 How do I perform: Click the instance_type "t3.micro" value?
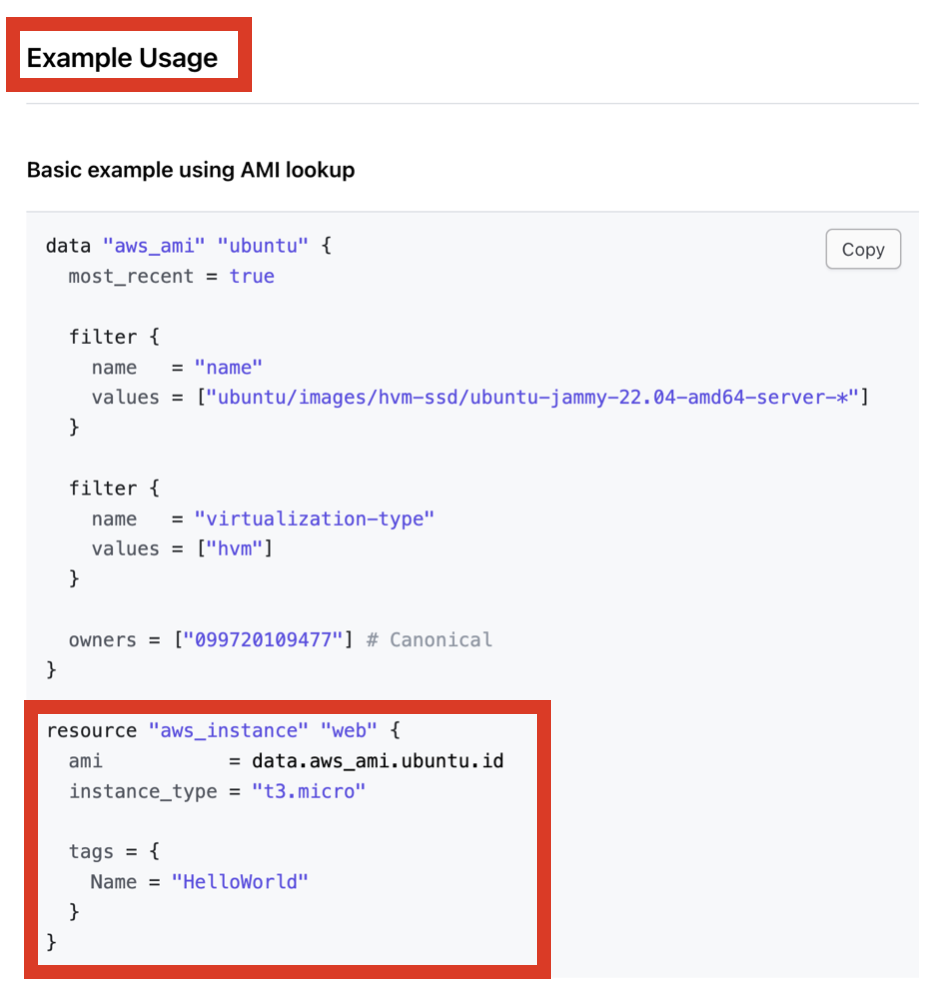click(308, 791)
